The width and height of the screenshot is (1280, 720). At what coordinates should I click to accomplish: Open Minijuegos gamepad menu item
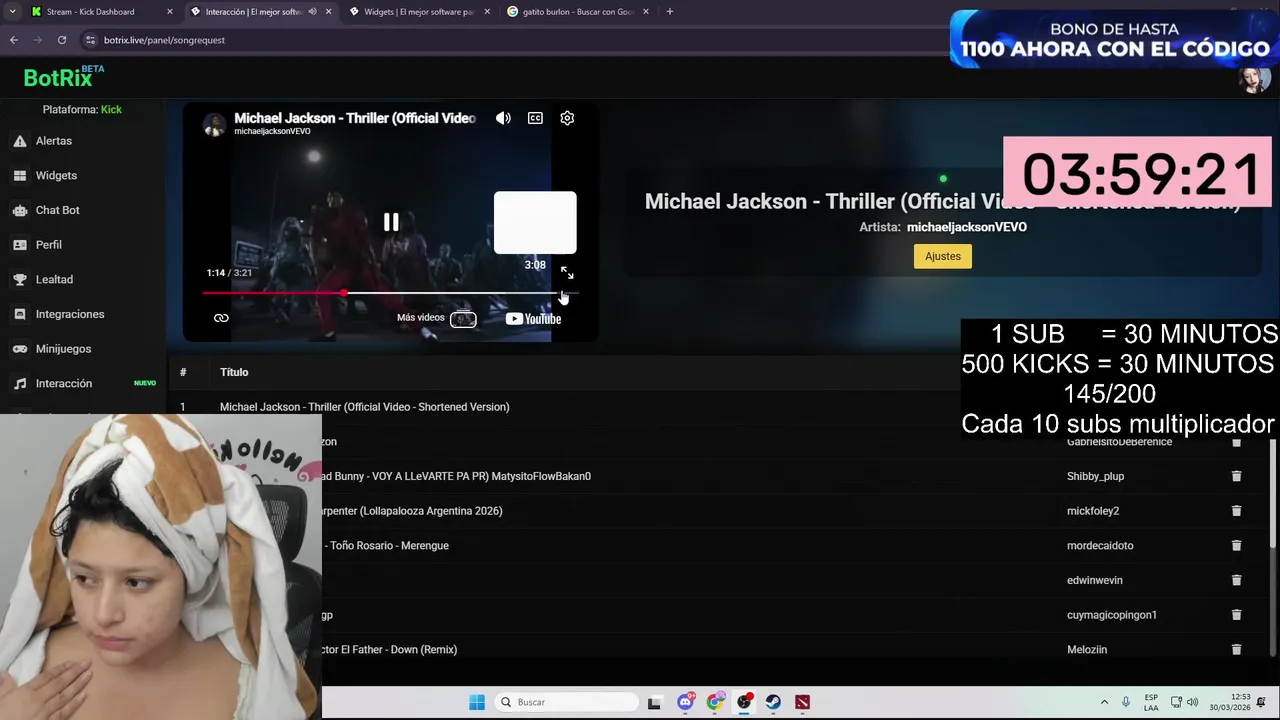(x=63, y=349)
